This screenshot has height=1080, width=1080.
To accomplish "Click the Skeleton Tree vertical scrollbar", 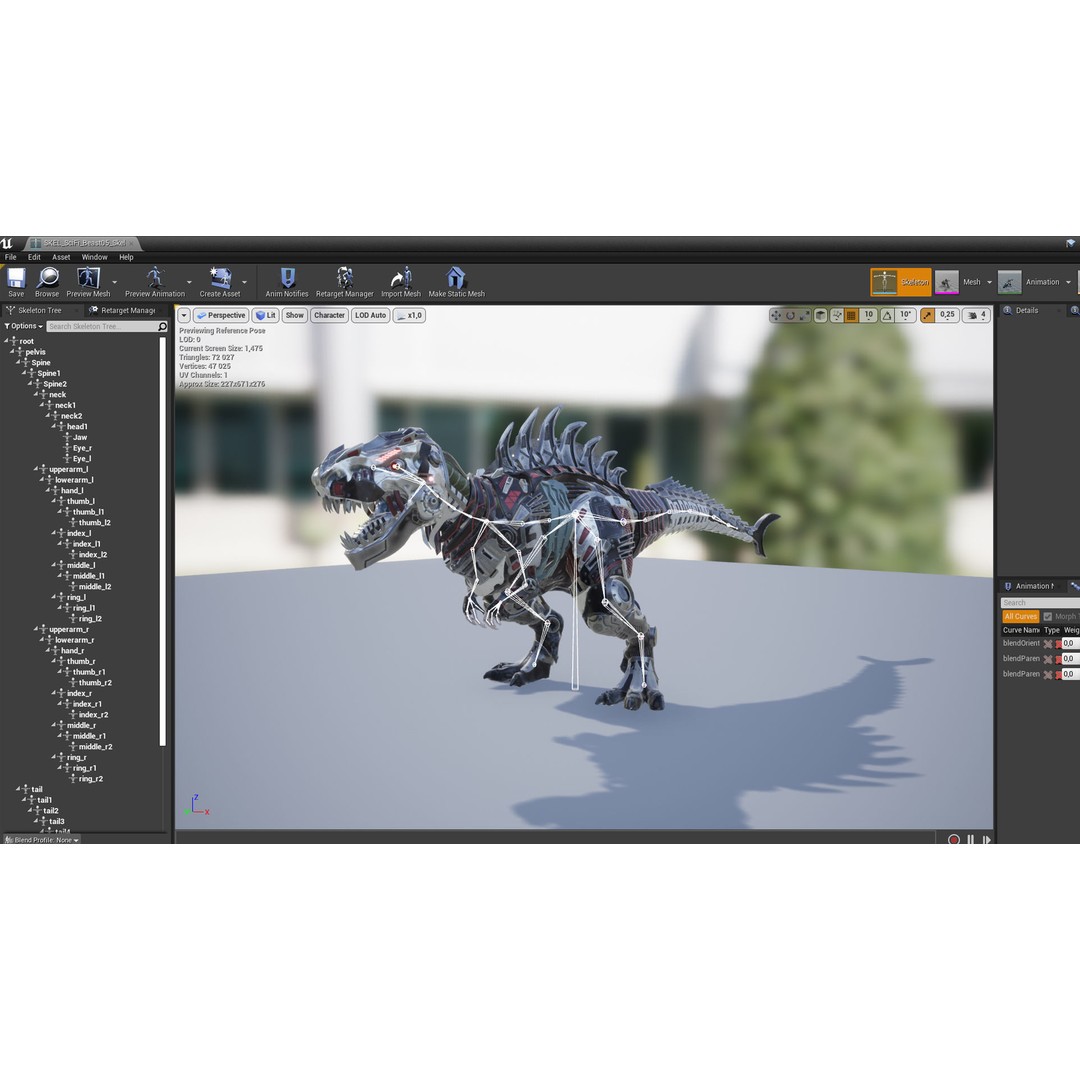I will pyautogui.click(x=163, y=542).
